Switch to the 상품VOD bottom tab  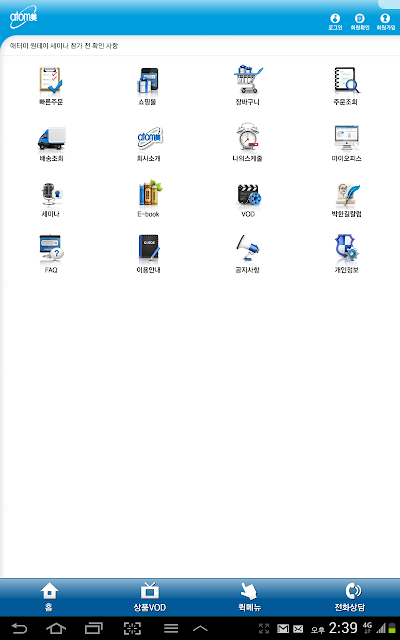coord(149,597)
